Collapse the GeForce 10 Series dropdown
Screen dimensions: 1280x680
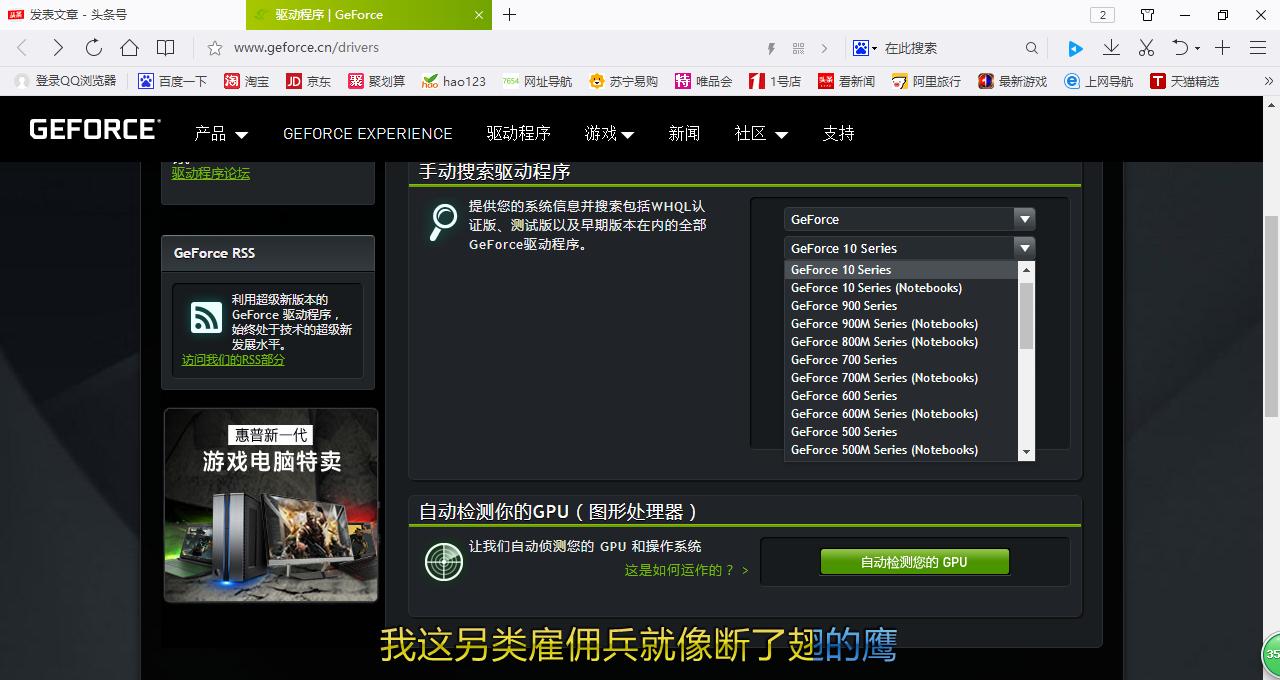[x=1023, y=248]
